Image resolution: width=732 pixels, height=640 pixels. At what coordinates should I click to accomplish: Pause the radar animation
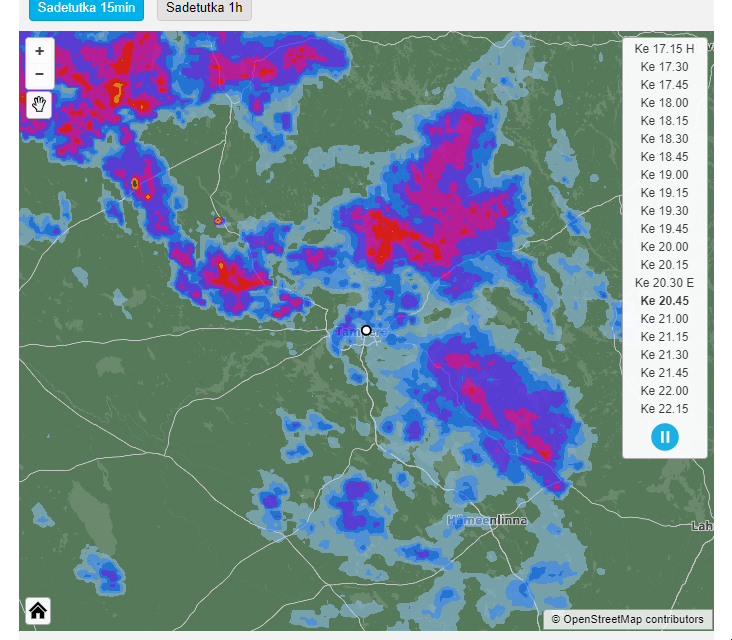(664, 437)
